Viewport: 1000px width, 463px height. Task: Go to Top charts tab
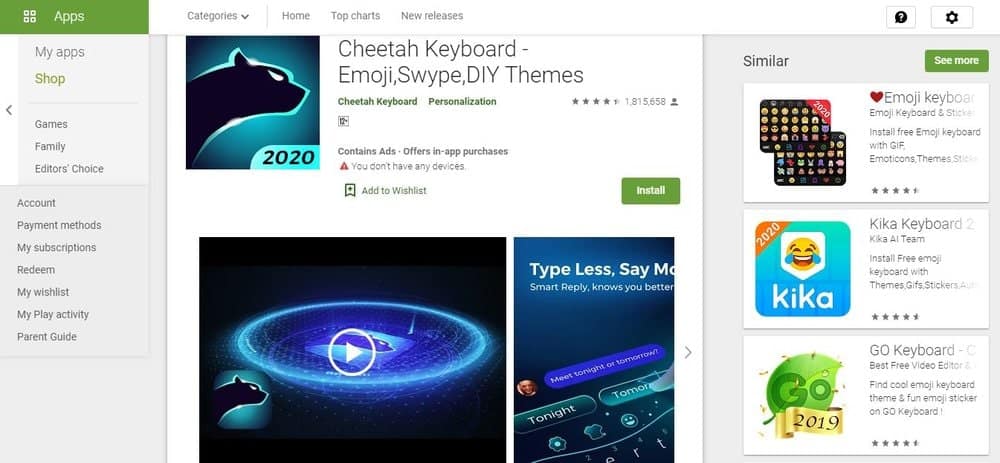coord(355,16)
